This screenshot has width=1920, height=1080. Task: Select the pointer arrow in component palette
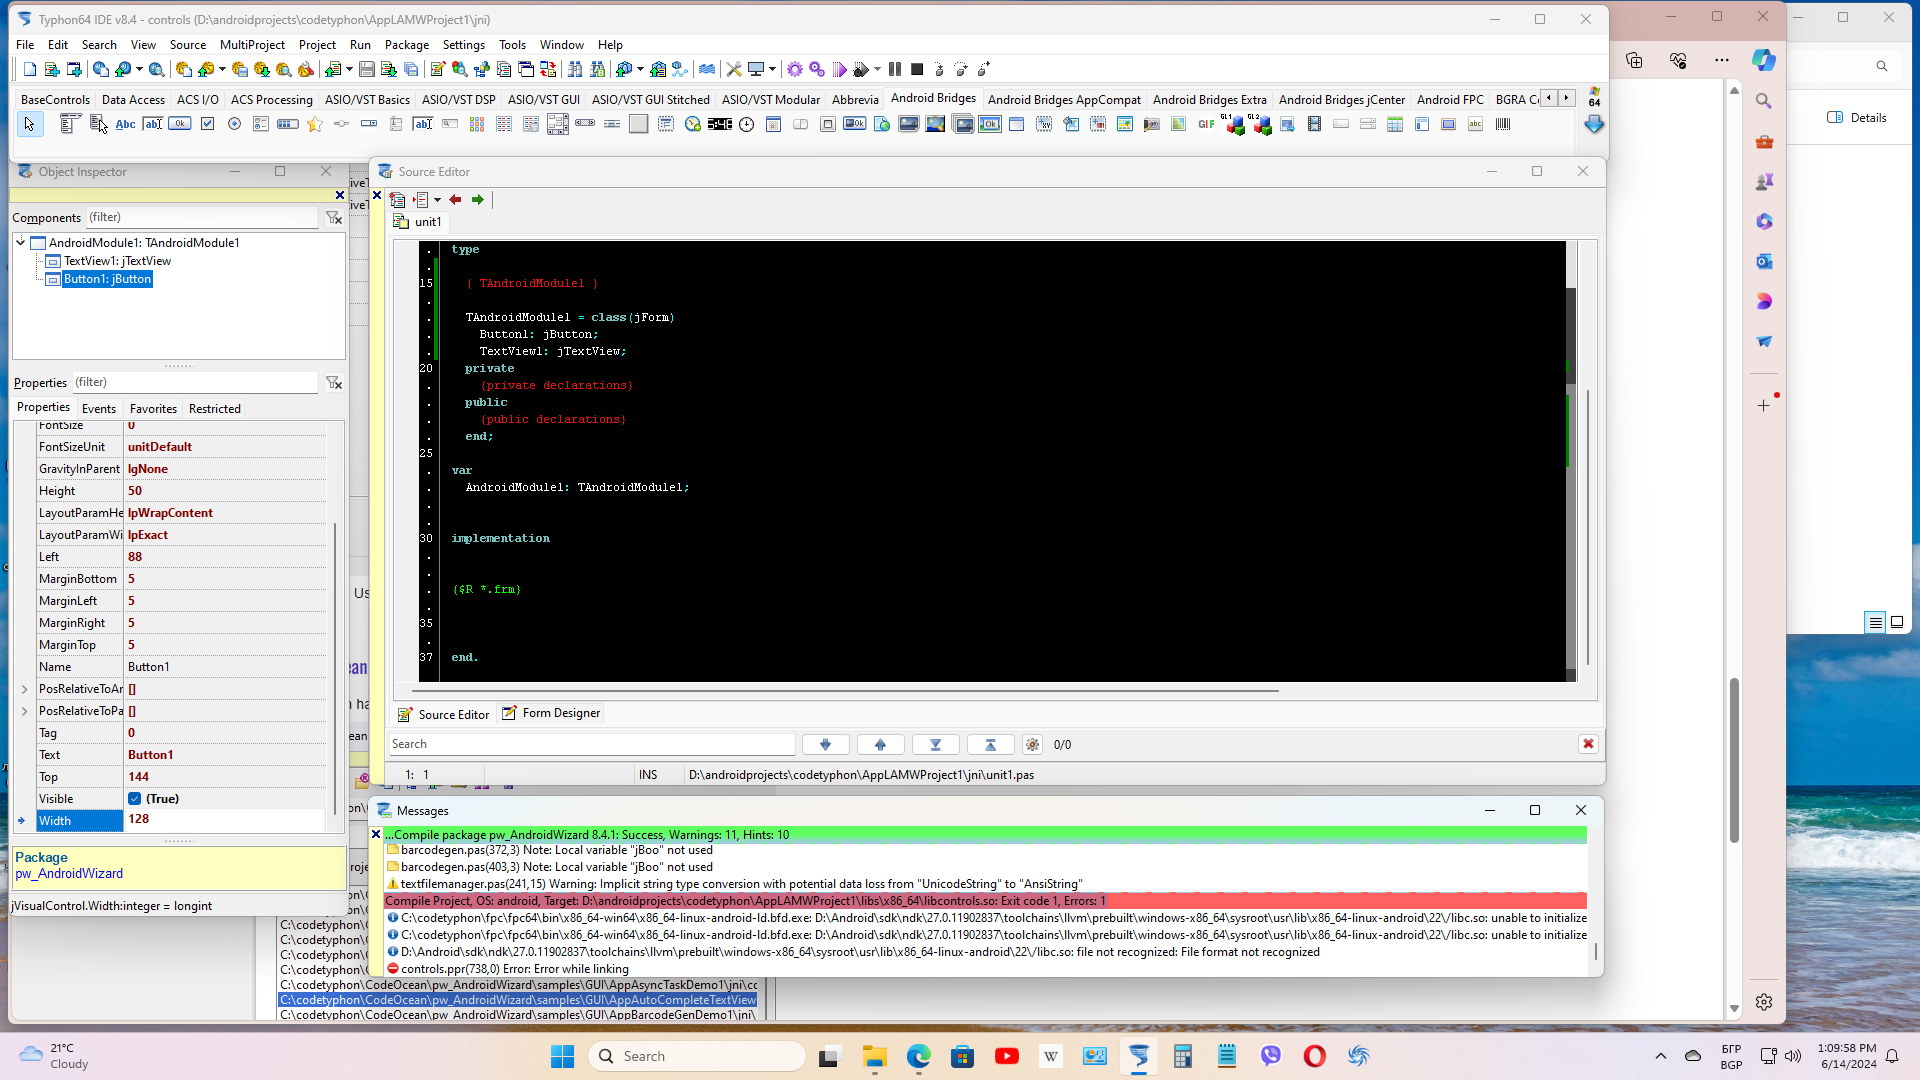(29, 124)
